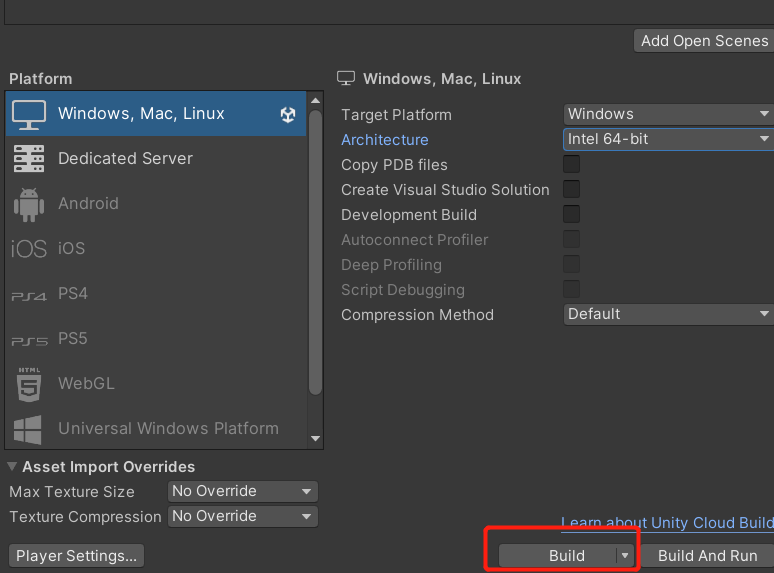774x573 pixels.
Task: Toggle the Autoconnect Profiler checkbox
Action: tap(572, 239)
